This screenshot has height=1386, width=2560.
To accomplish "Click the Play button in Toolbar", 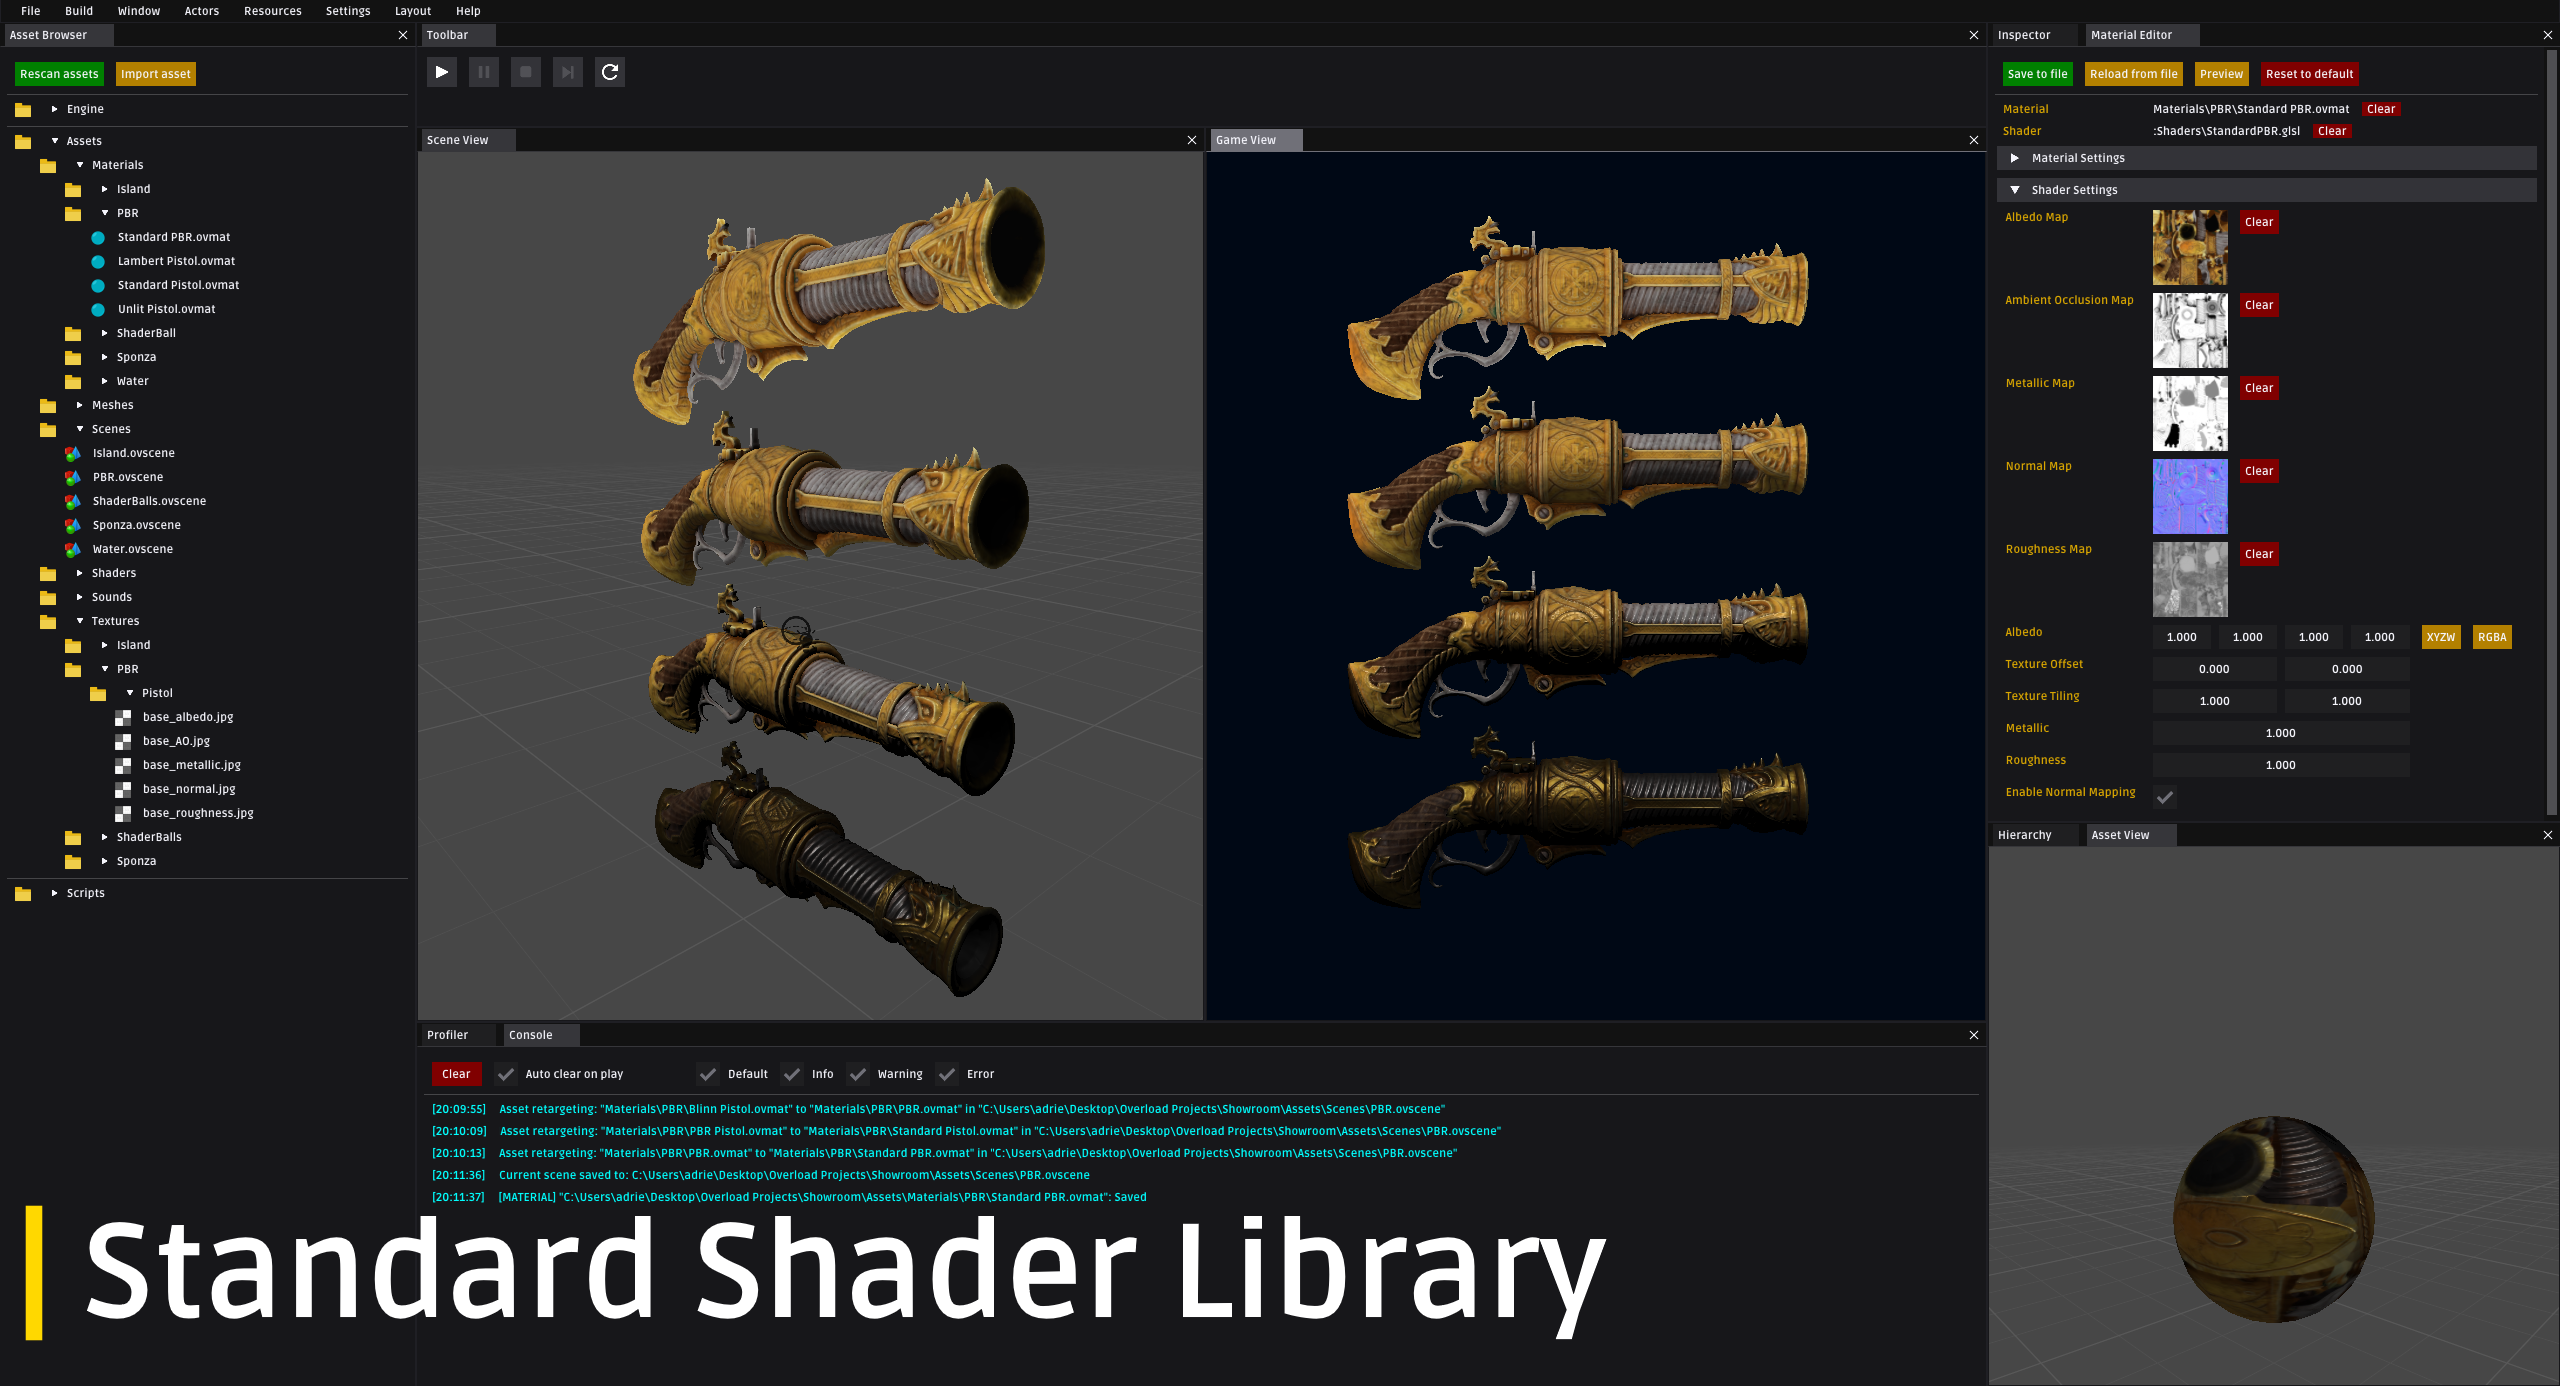I will point(442,72).
